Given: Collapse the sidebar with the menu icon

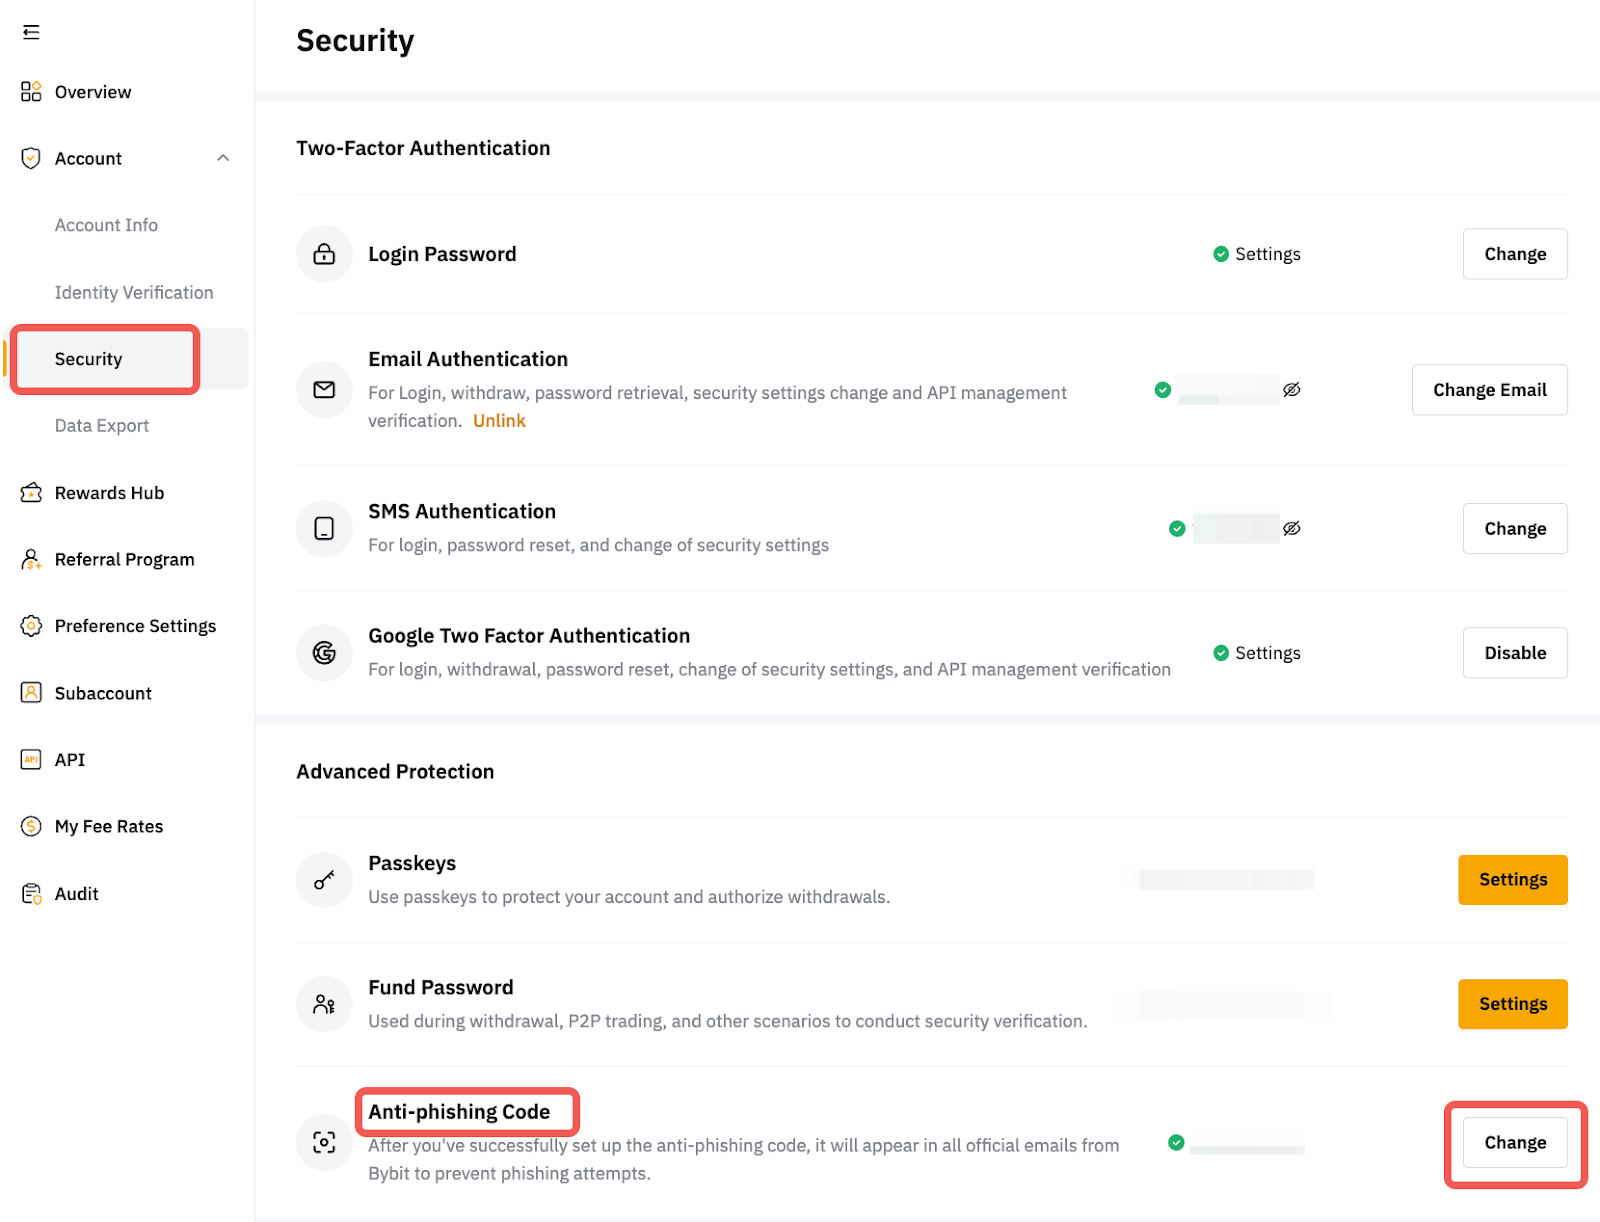Looking at the screenshot, I should pyautogui.click(x=31, y=32).
